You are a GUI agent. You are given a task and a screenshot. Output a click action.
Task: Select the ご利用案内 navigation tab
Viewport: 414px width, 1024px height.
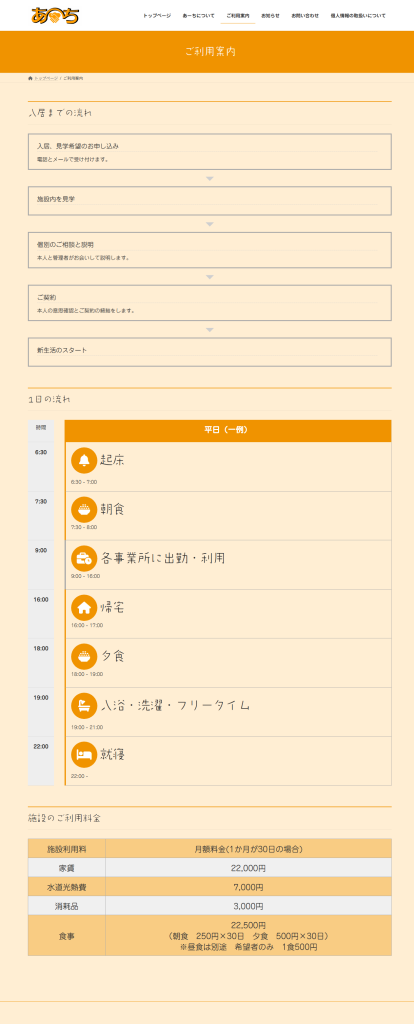point(238,15)
